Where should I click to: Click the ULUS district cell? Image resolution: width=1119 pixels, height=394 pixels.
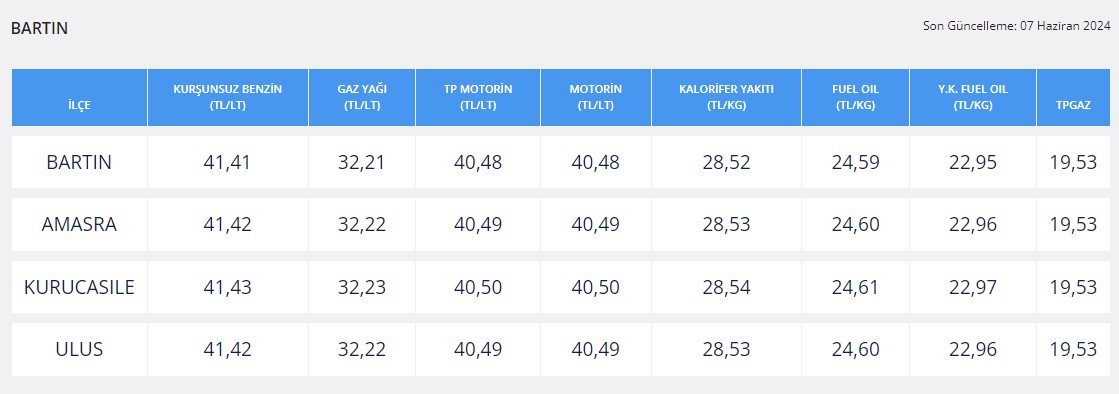tap(79, 350)
